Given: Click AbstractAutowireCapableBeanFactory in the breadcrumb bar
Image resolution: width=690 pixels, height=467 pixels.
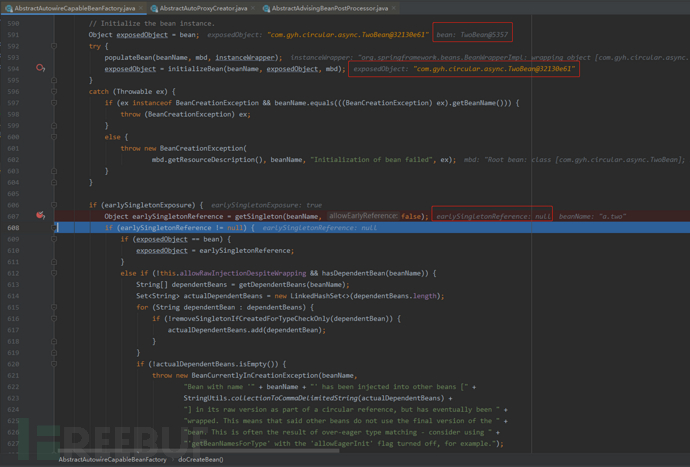Looking at the screenshot, I should (x=112, y=459).
